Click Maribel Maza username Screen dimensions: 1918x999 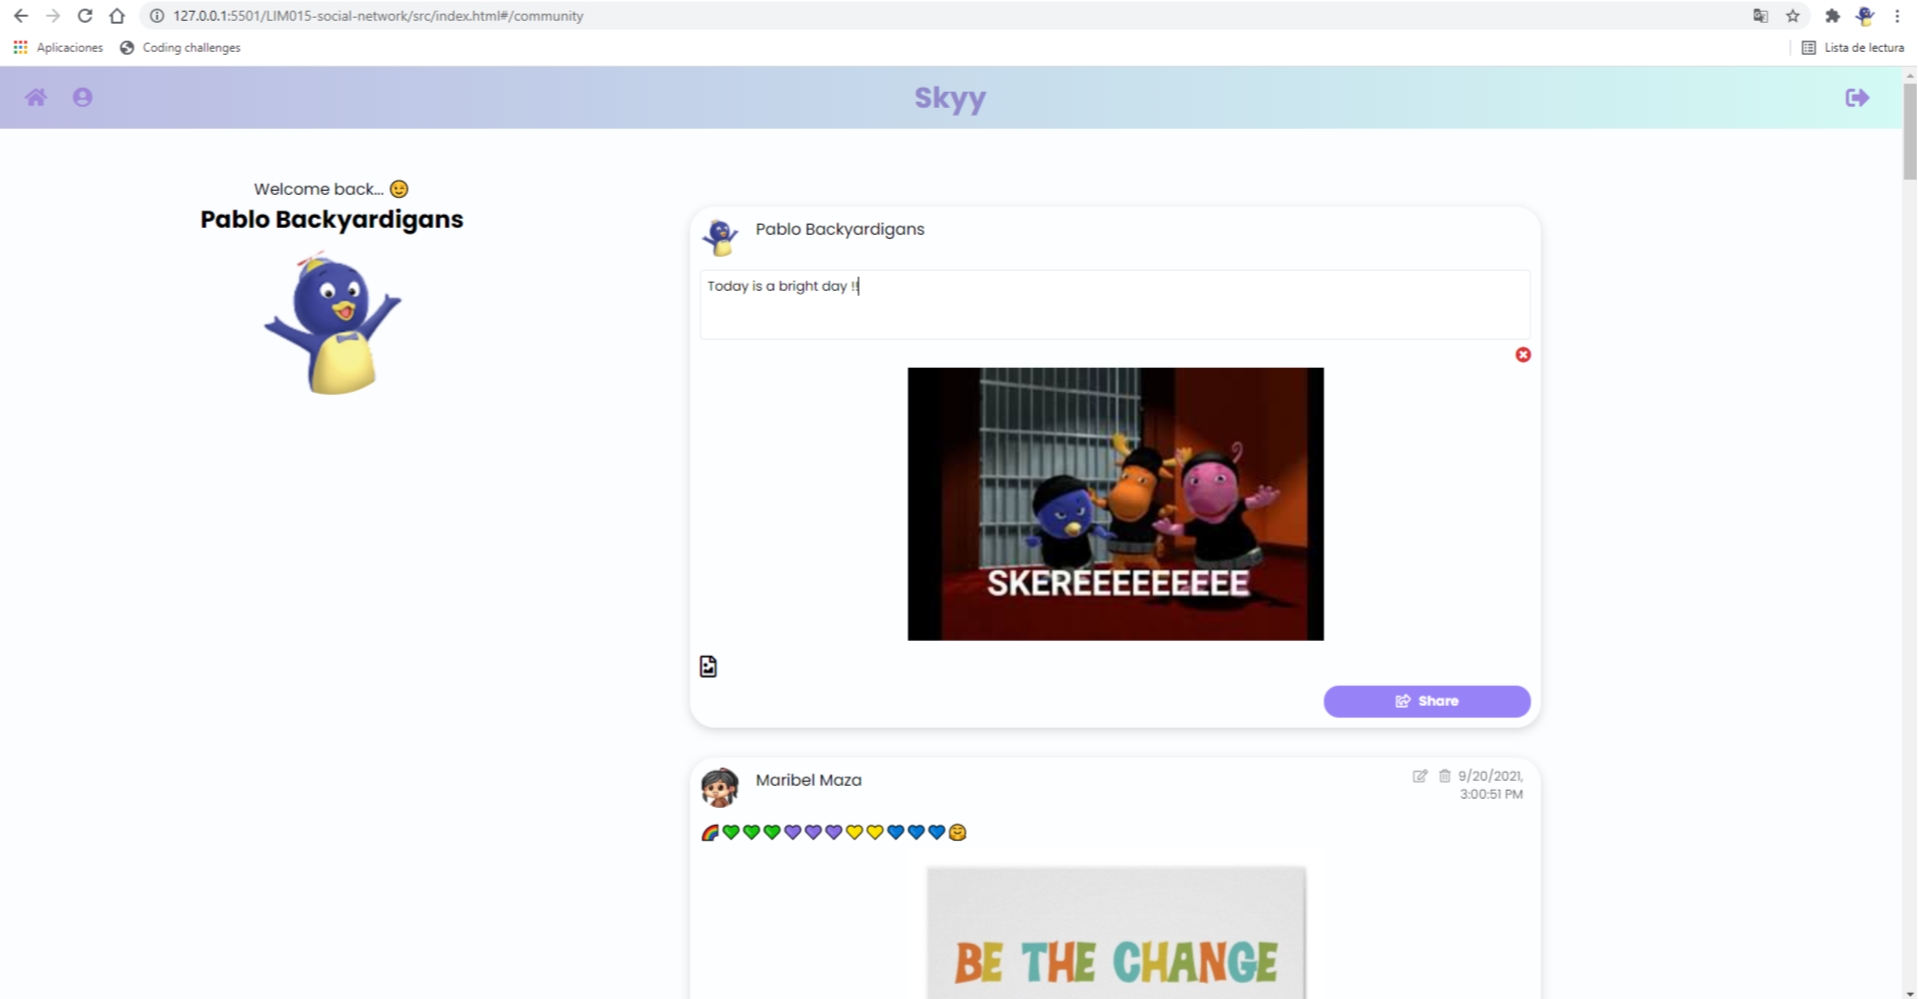(x=808, y=780)
